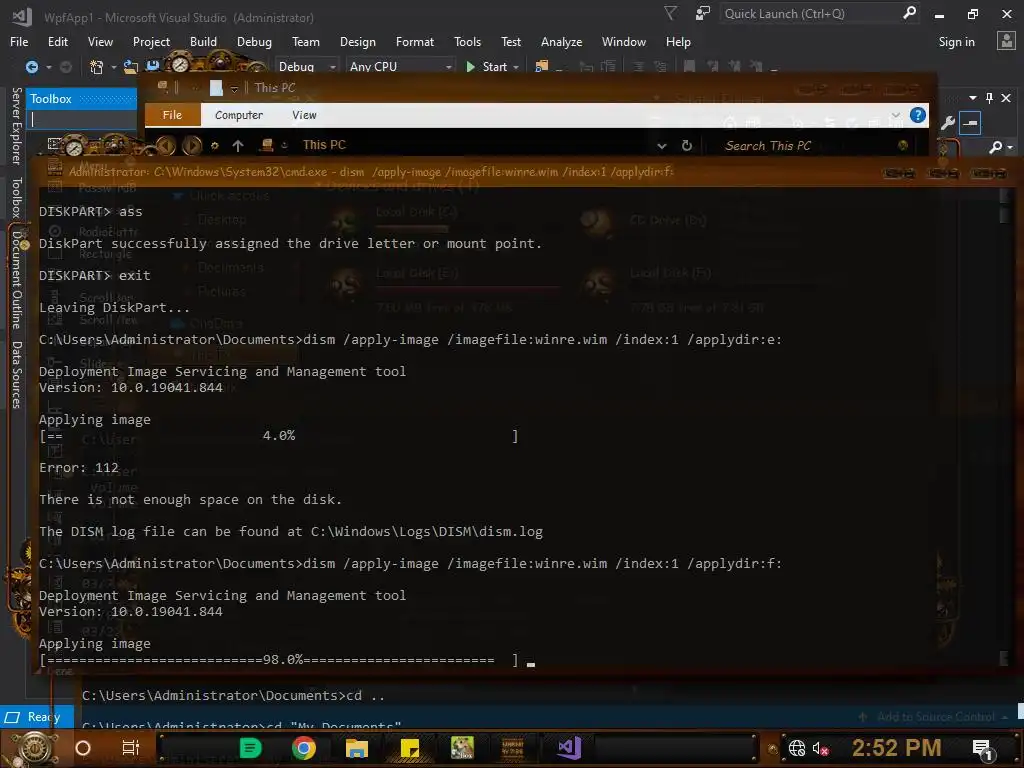
Task: Click the 2:52 PM taskbar clock
Action: (x=896, y=748)
